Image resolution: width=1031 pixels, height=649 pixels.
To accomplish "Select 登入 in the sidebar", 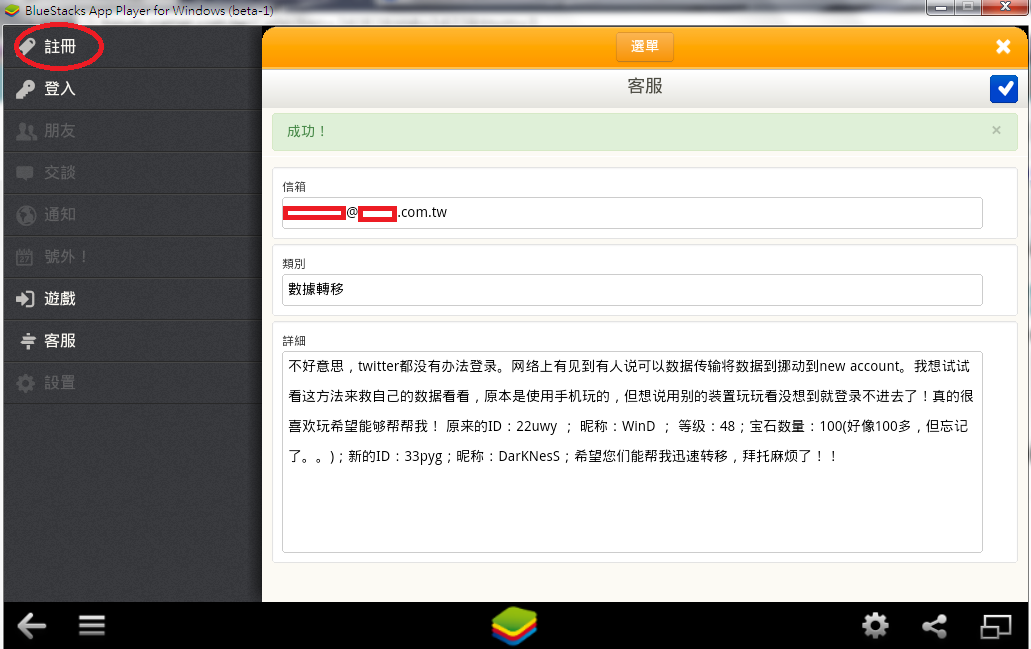I will tap(60, 89).
